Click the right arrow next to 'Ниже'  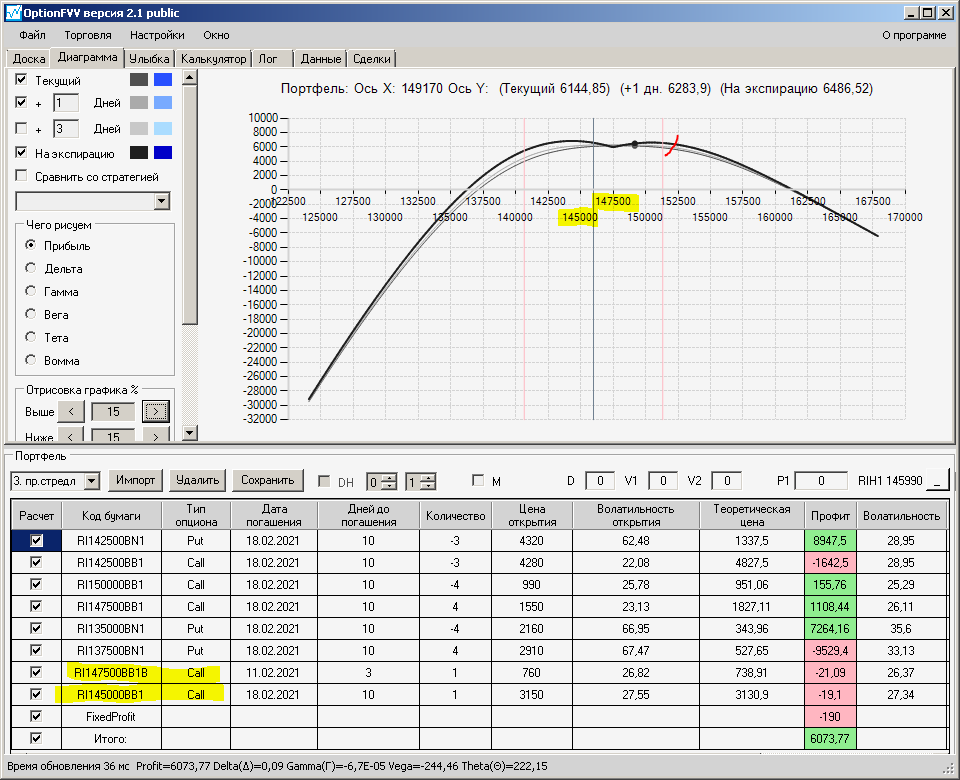coord(155,436)
